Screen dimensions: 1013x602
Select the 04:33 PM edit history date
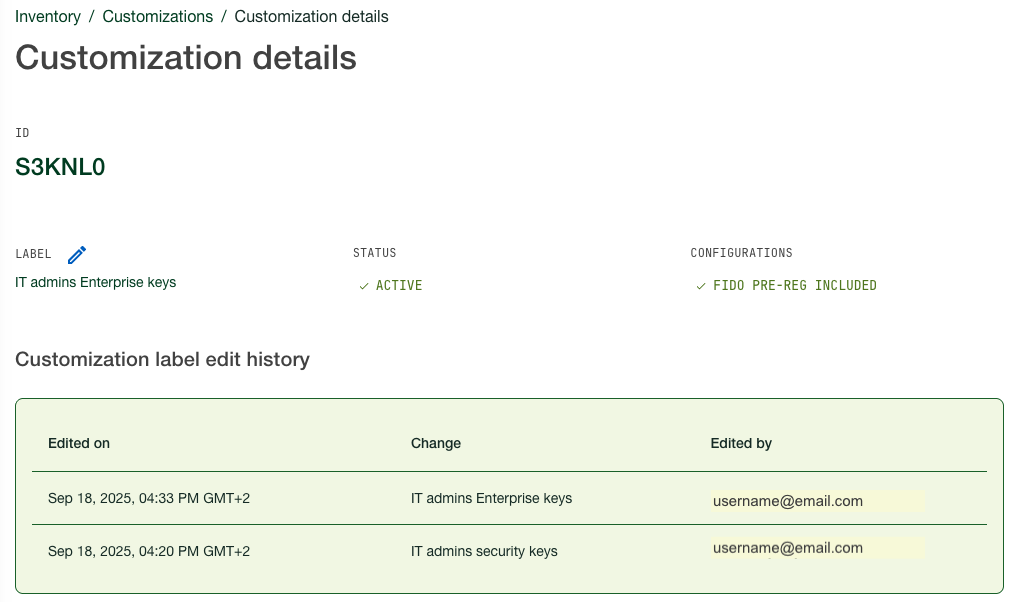149,498
